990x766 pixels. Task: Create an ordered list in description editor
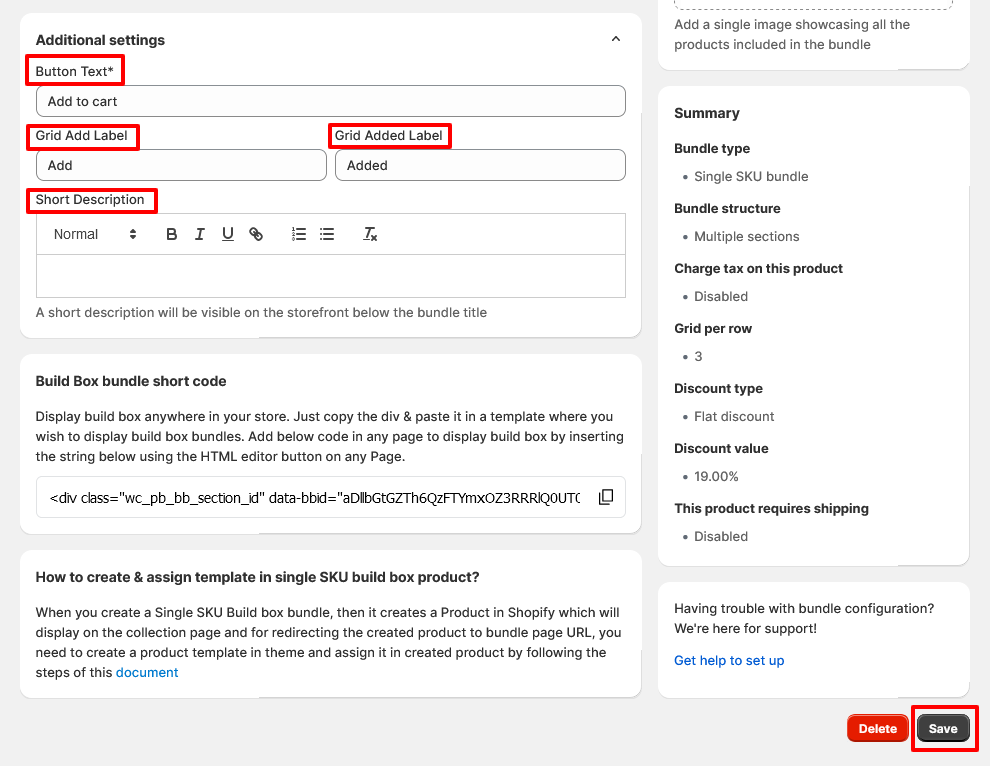point(298,233)
